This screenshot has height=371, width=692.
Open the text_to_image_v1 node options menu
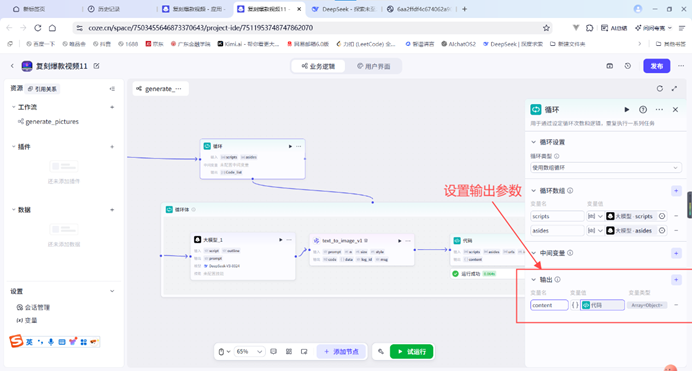tap(408, 241)
